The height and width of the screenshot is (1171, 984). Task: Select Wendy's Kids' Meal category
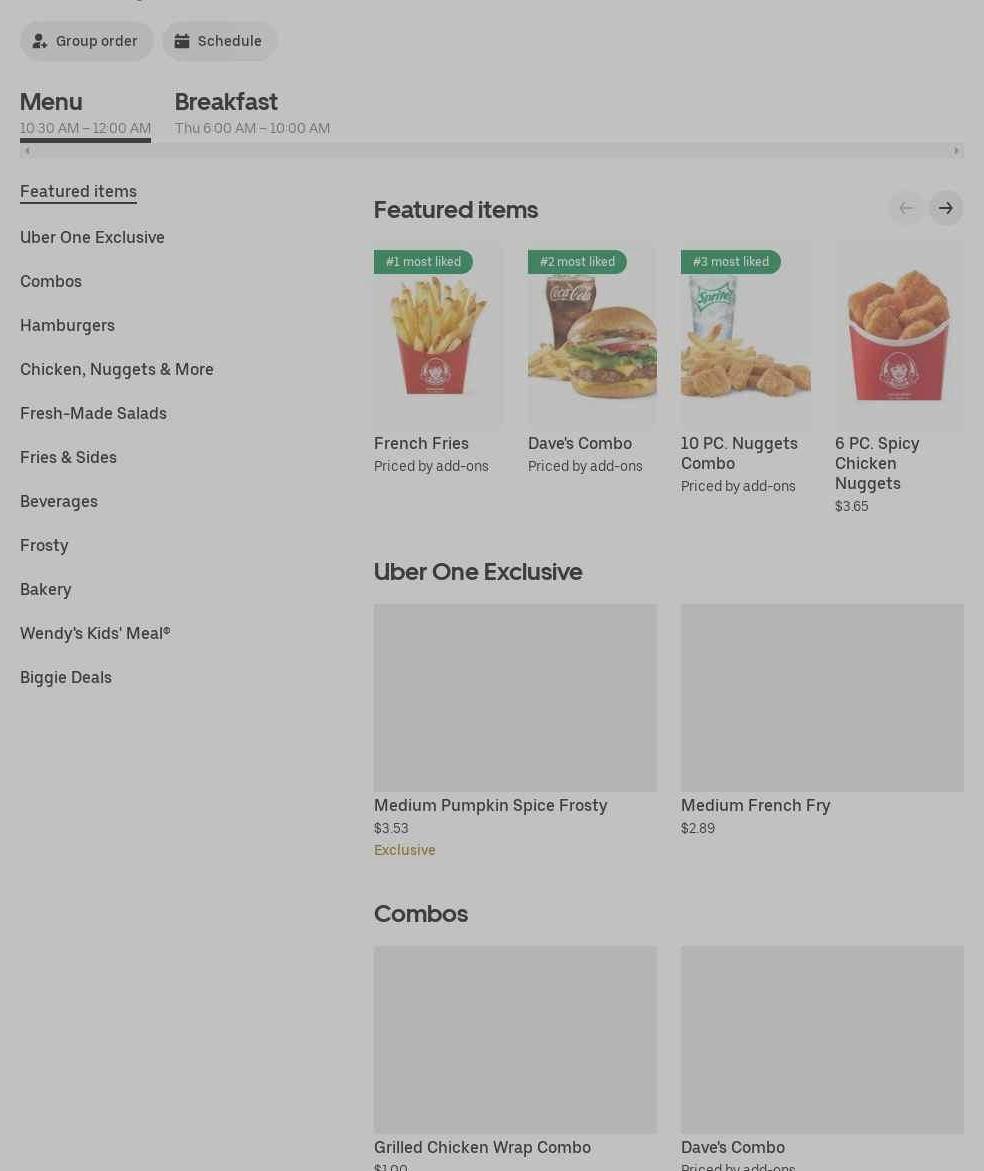[x=95, y=633]
